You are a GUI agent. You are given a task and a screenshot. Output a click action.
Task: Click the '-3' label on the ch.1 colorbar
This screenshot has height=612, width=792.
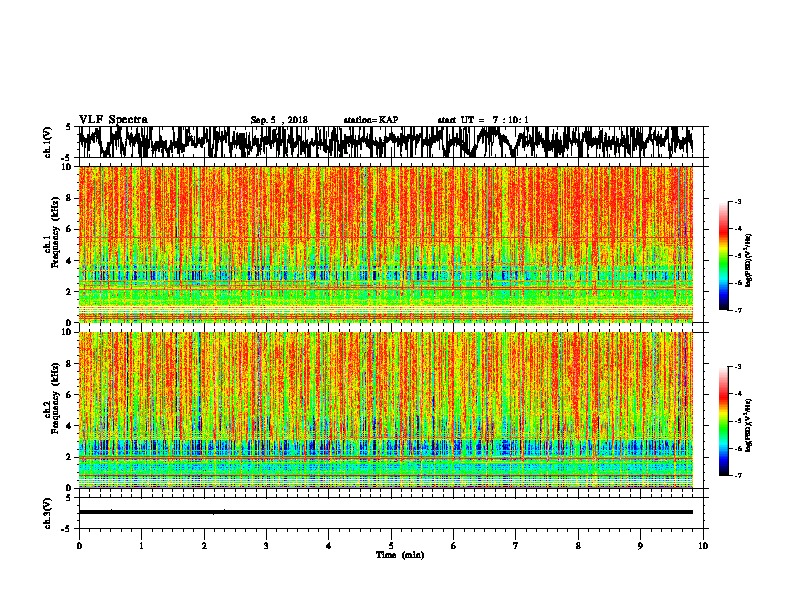coord(737,202)
